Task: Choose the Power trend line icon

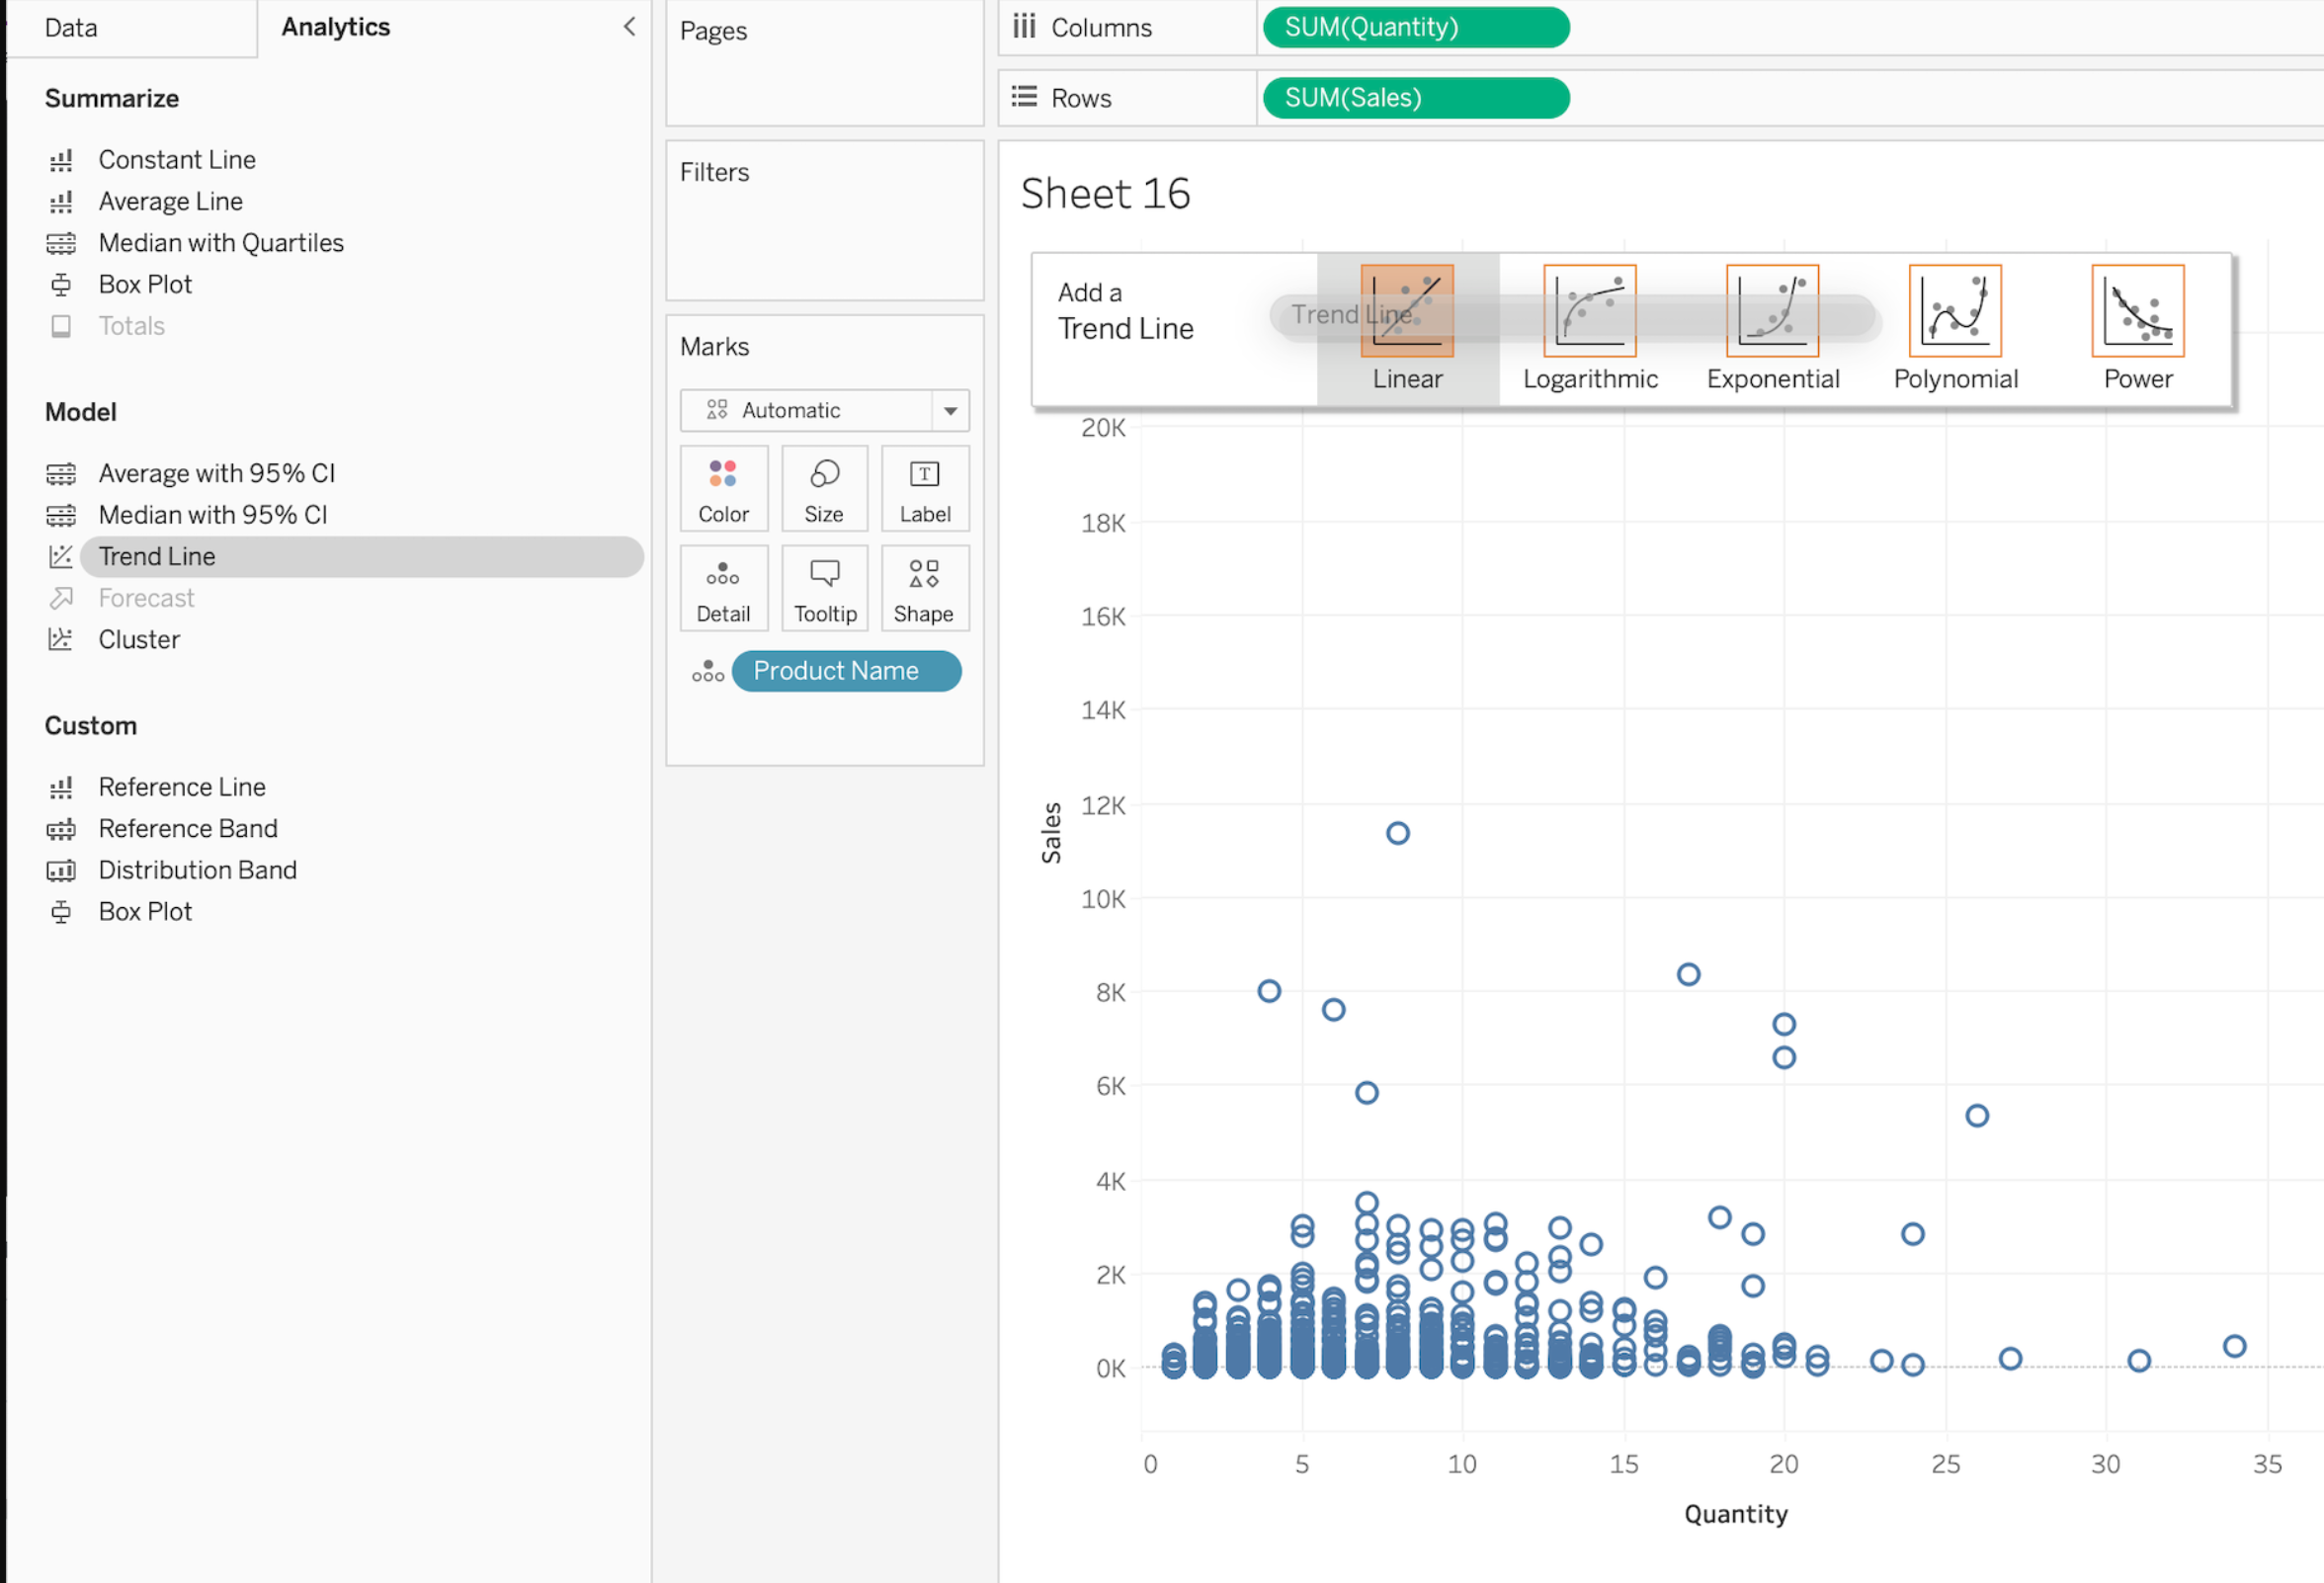Action: point(2137,311)
